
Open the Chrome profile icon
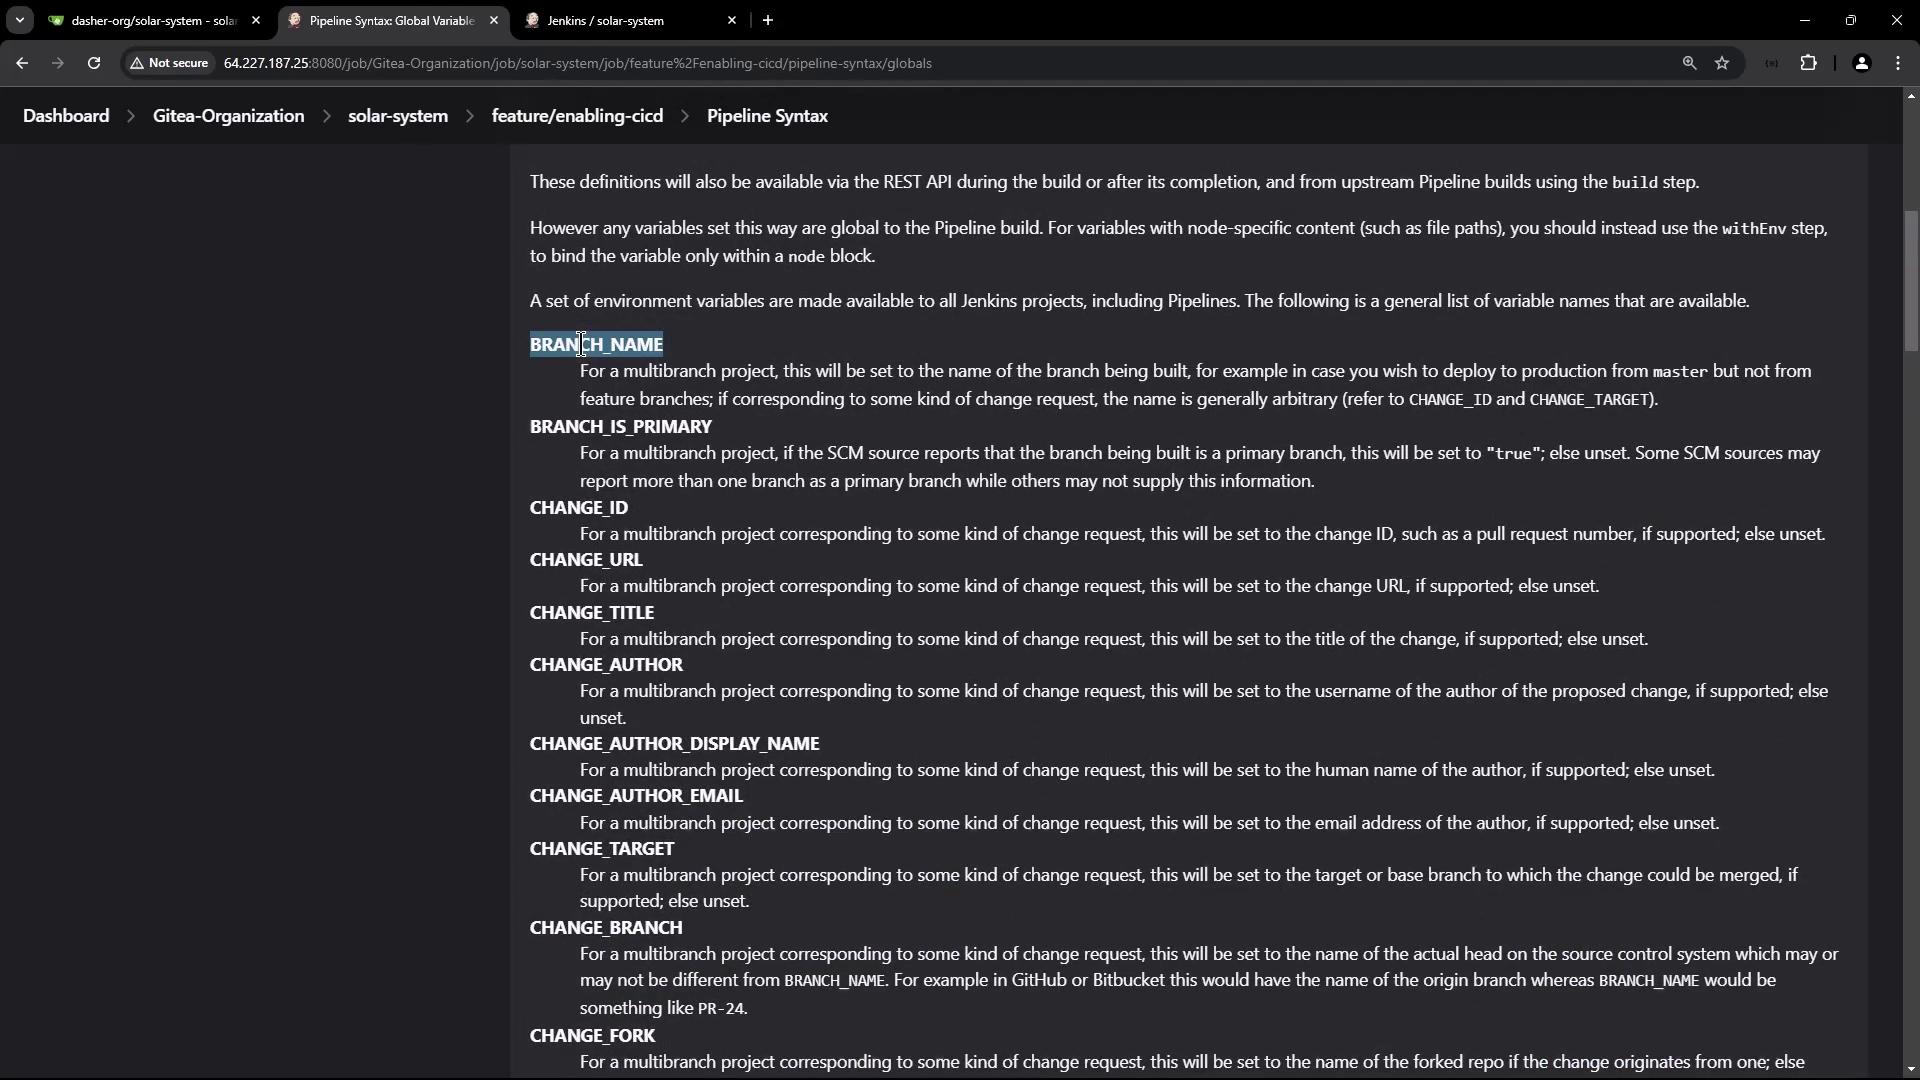coord(1861,63)
